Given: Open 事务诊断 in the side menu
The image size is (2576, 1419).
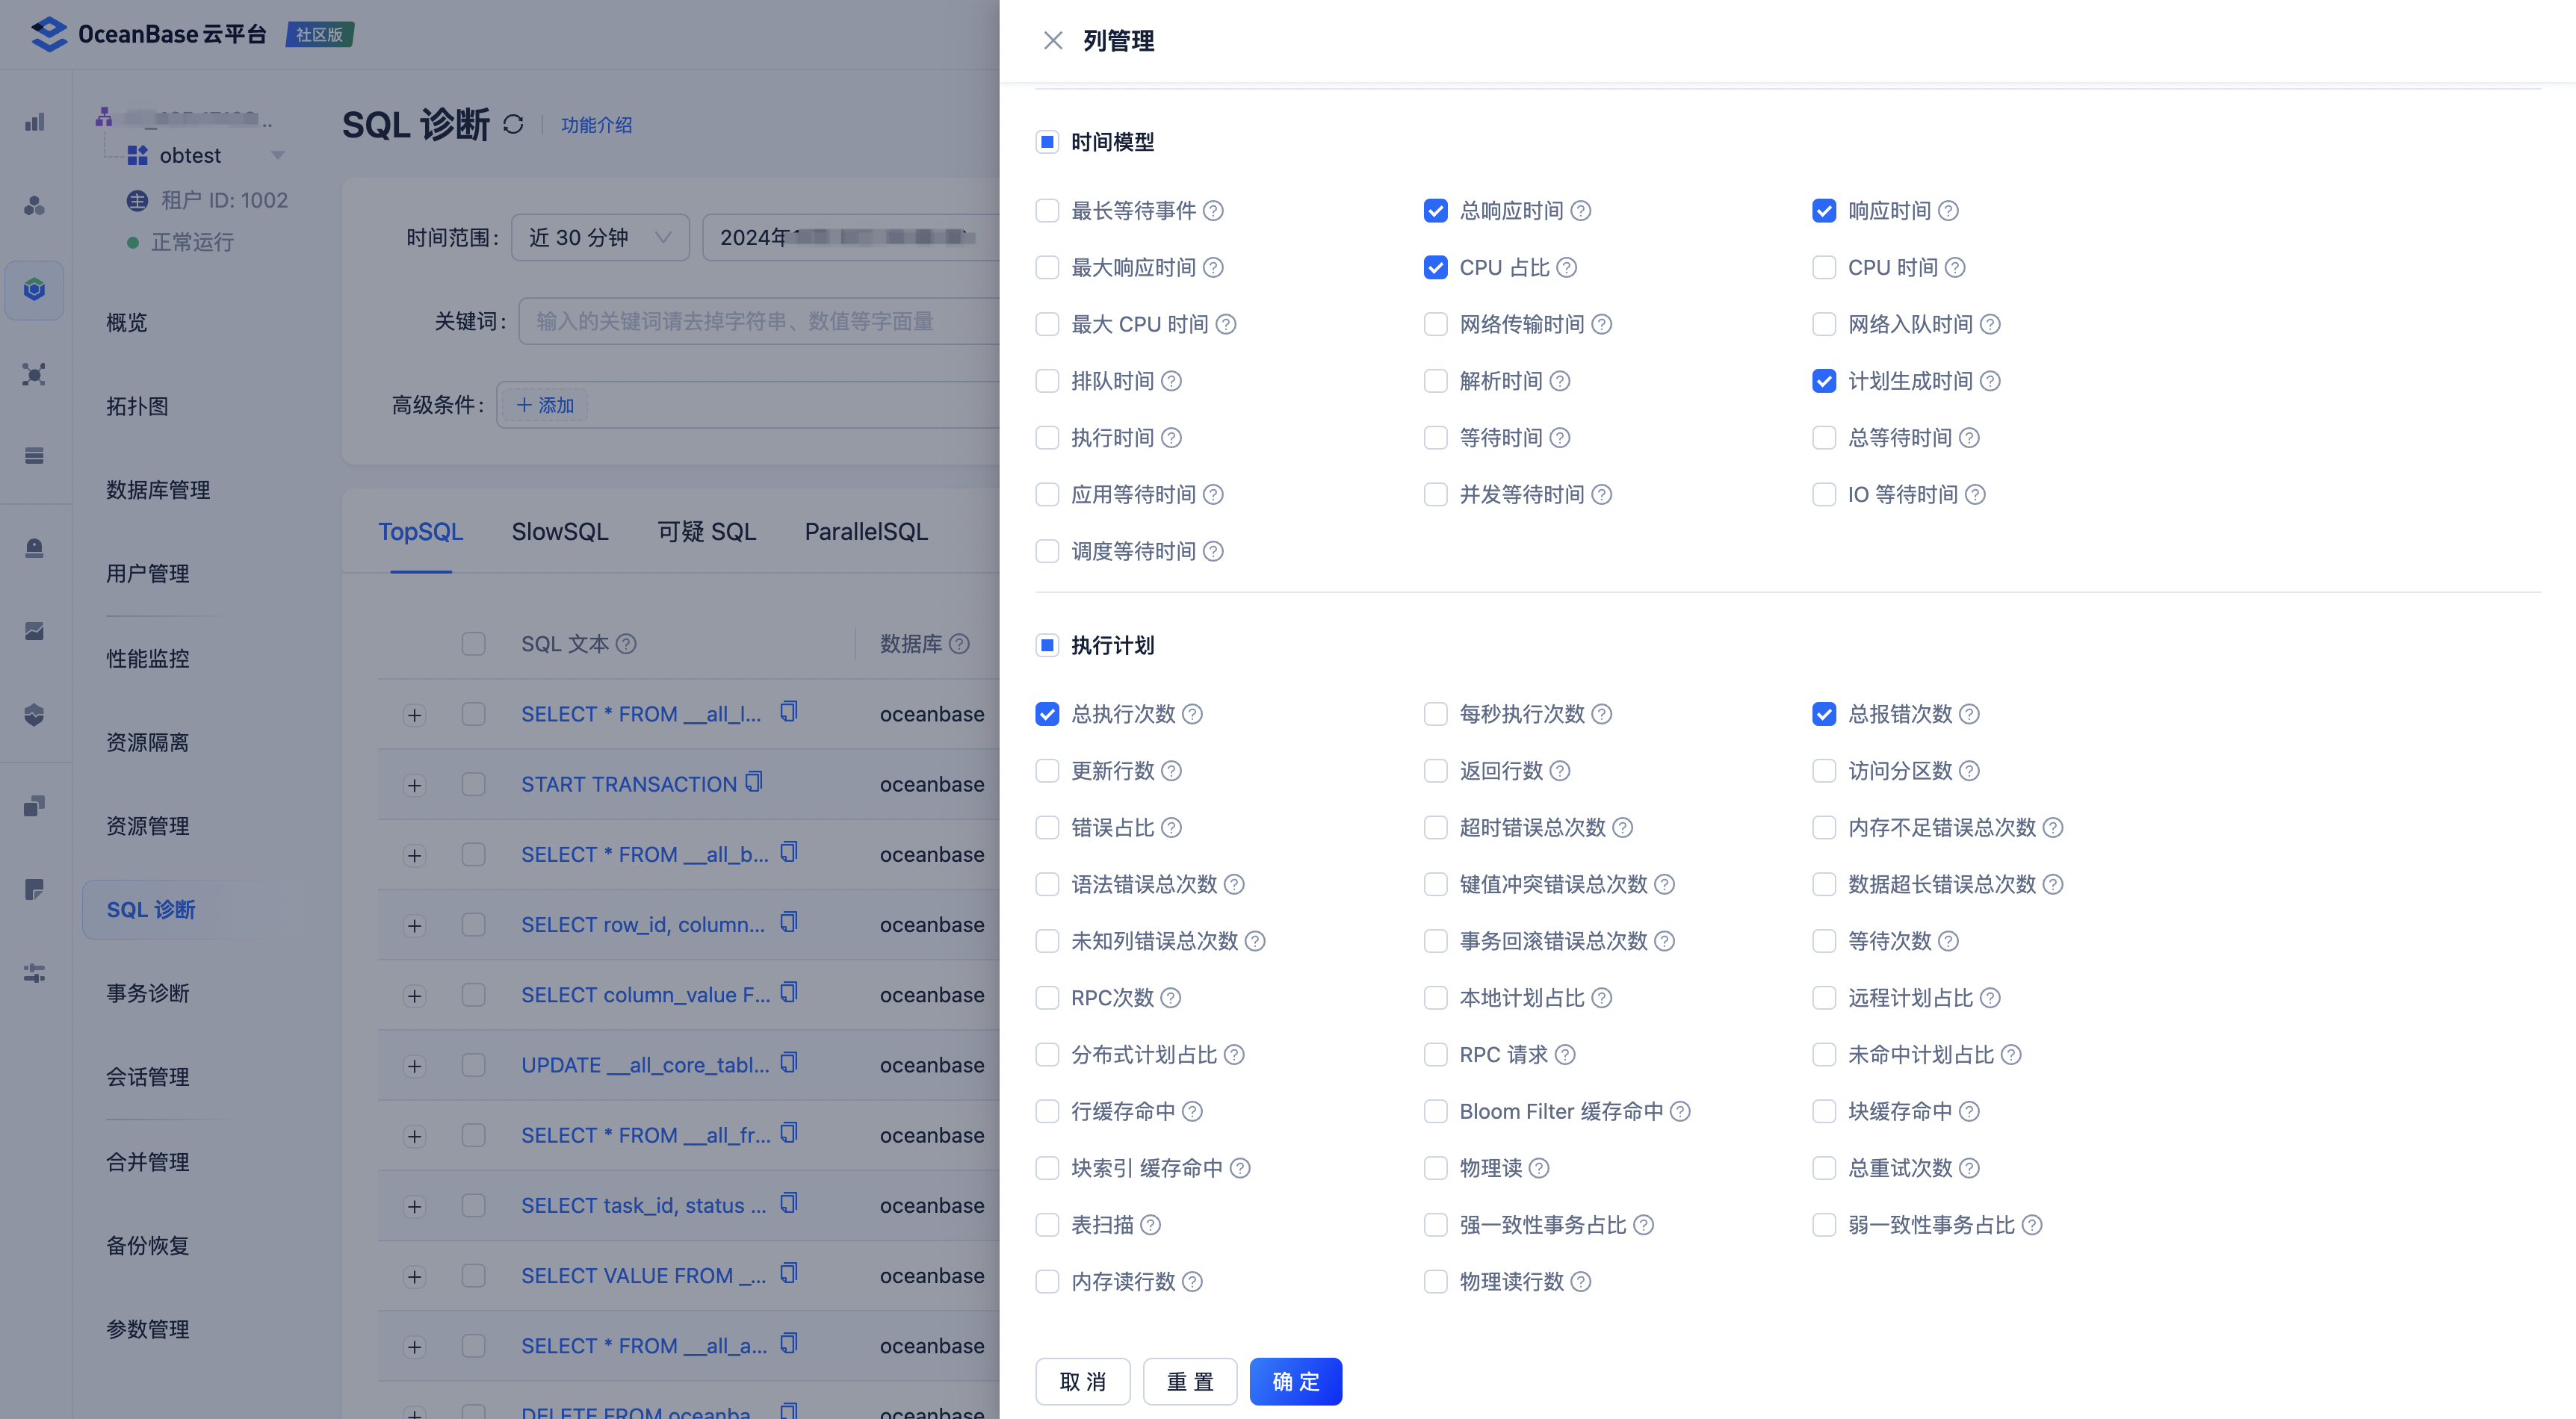Looking at the screenshot, I should [148, 993].
